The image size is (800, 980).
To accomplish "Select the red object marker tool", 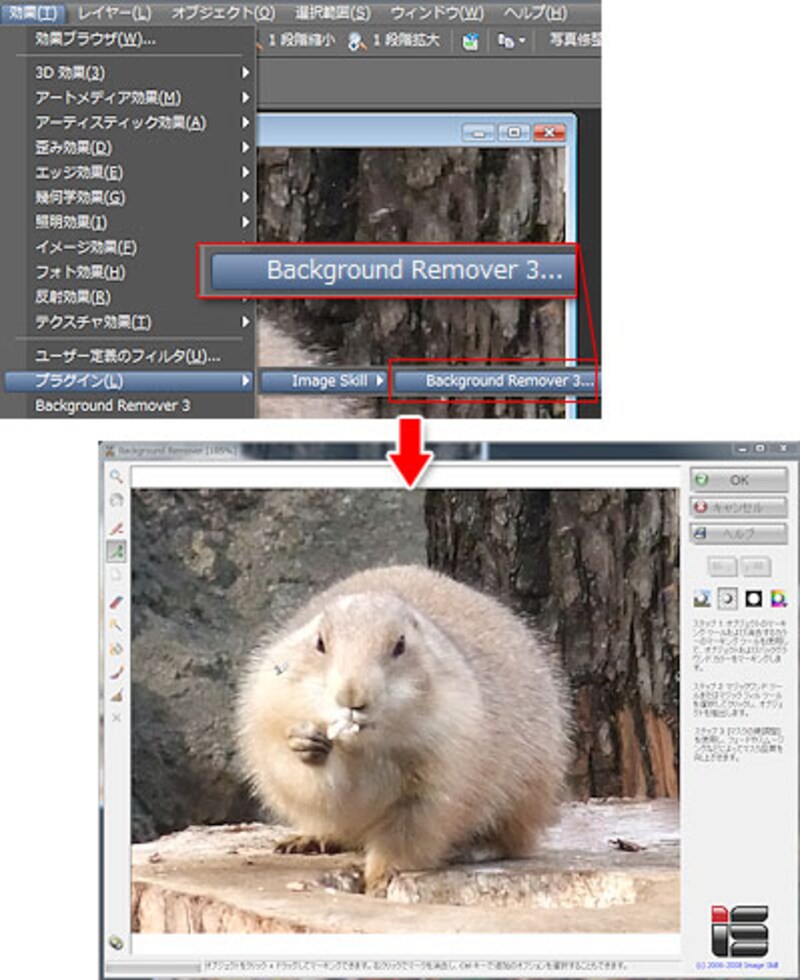I will (x=116, y=527).
